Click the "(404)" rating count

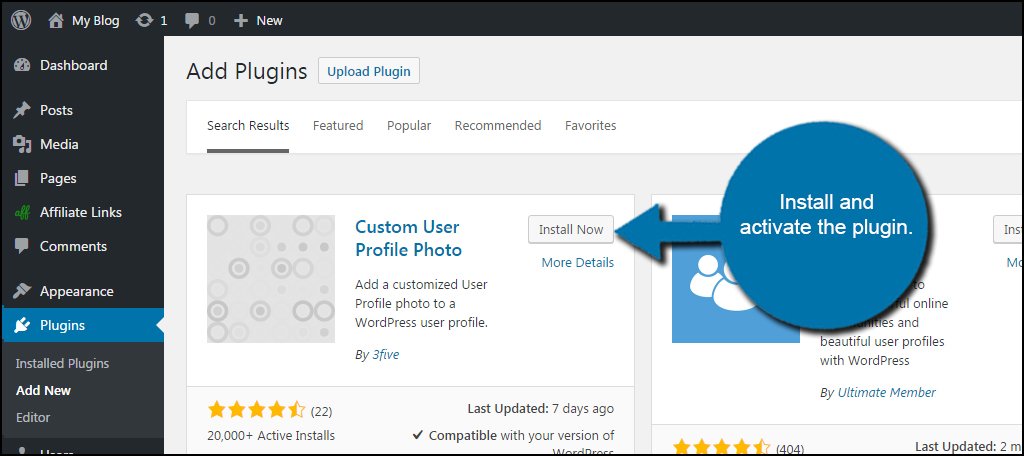[x=790, y=449]
